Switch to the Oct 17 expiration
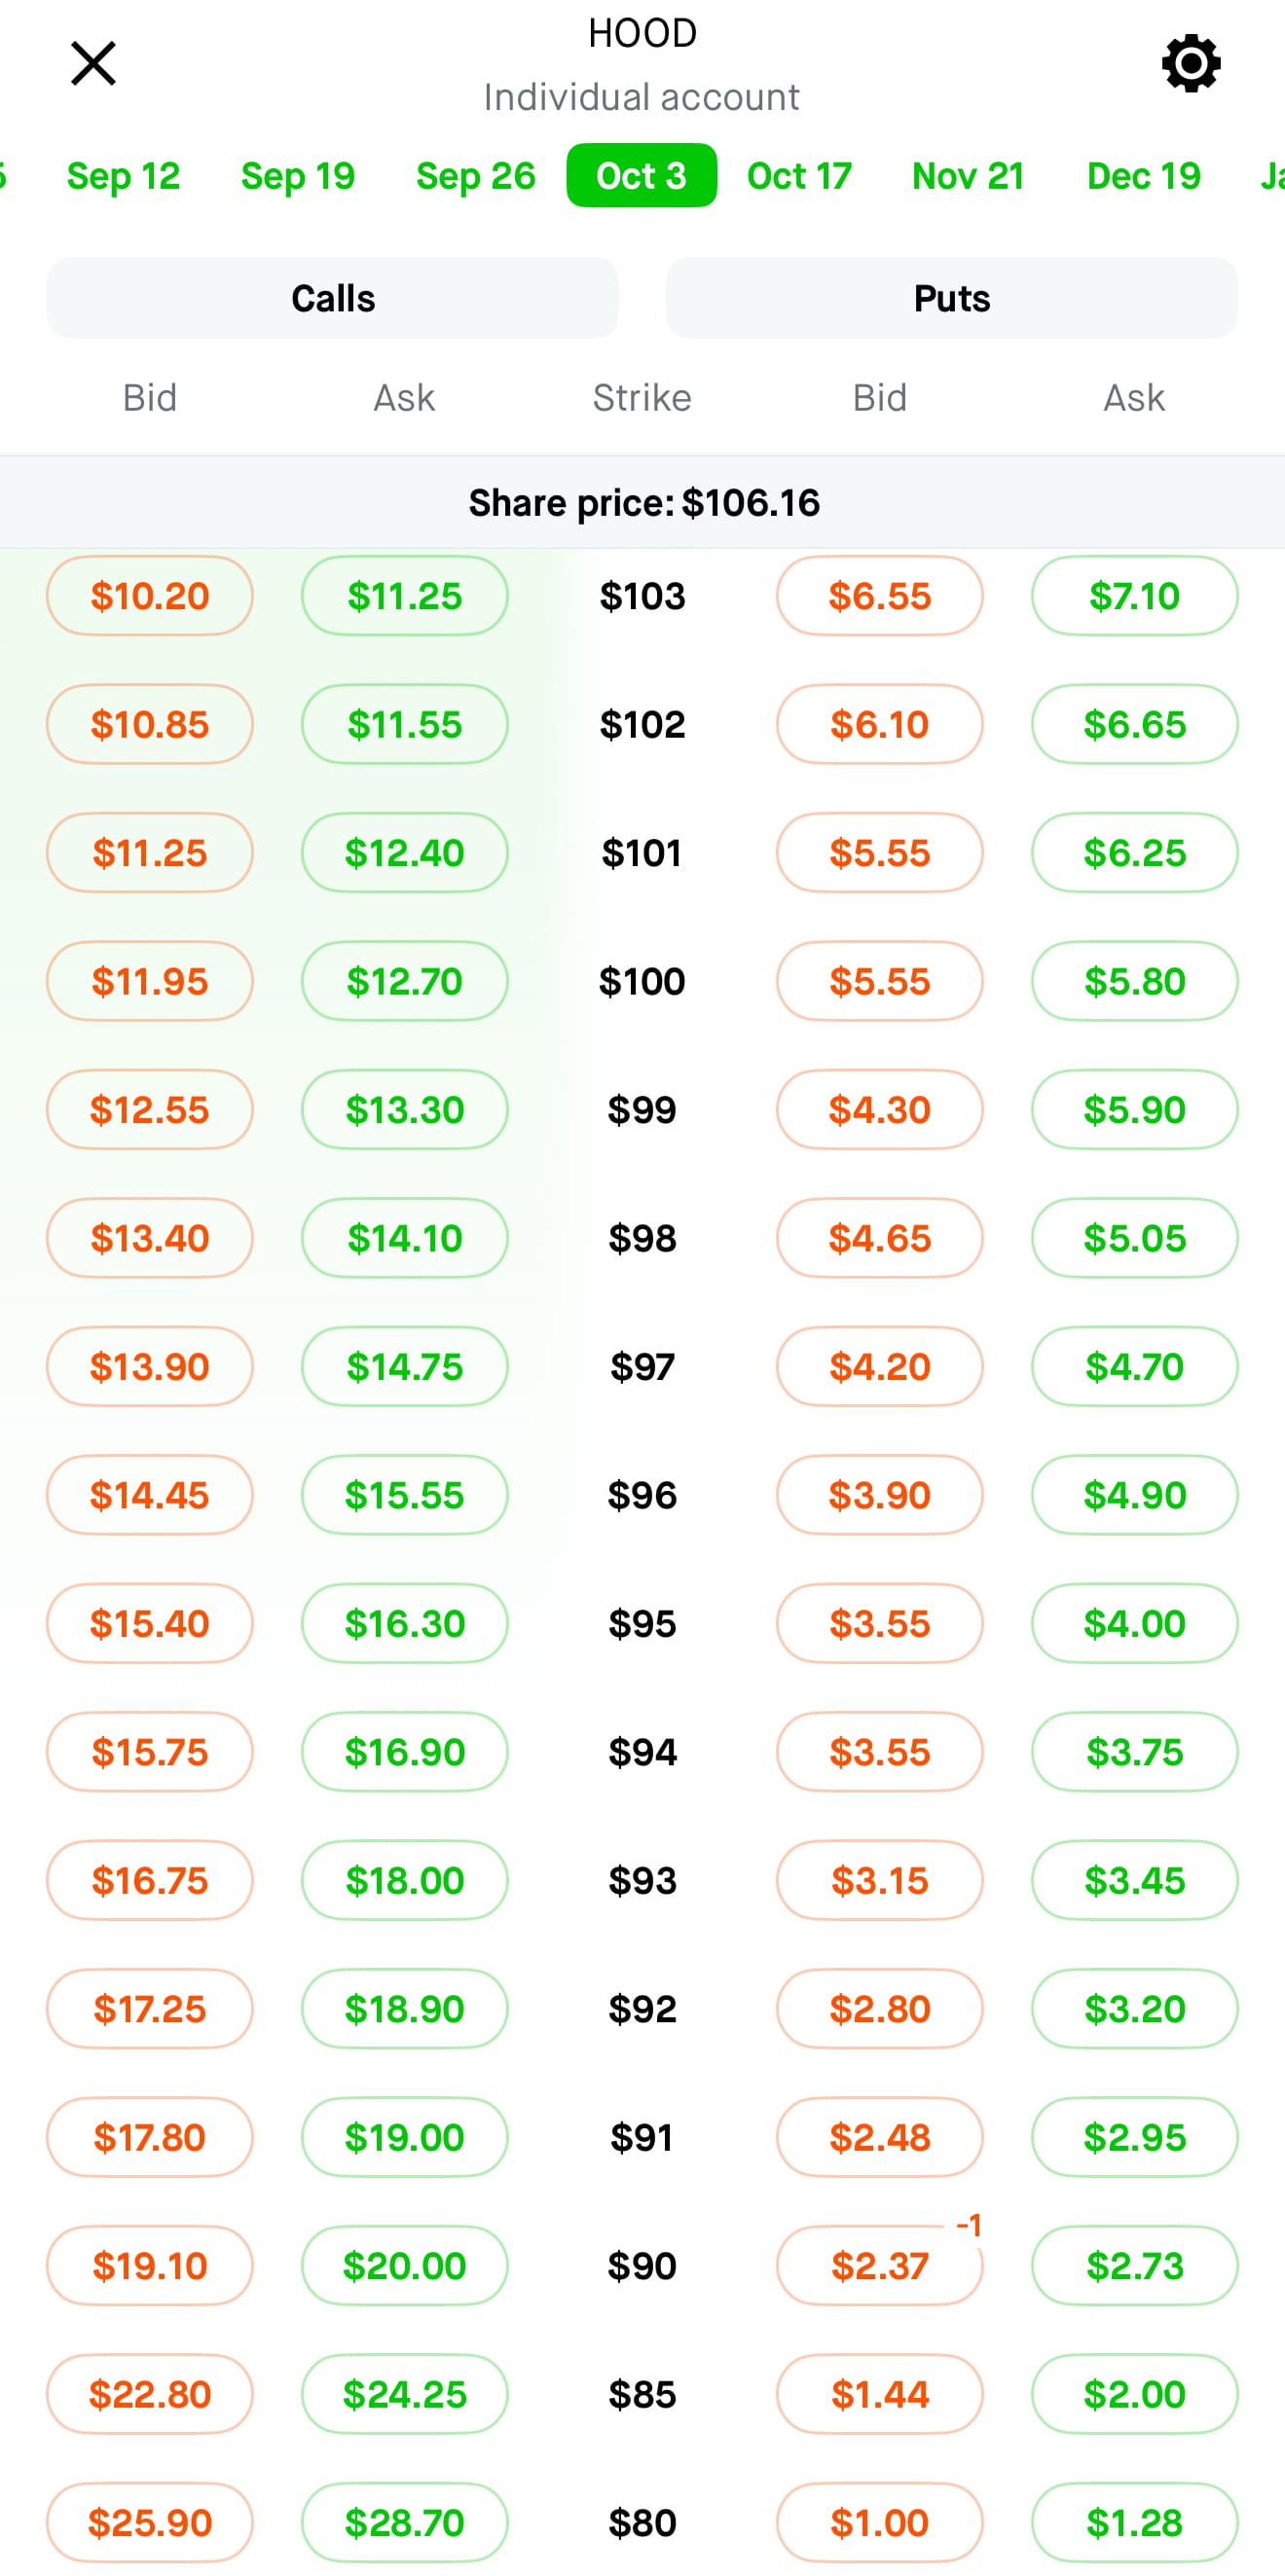 [799, 176]
